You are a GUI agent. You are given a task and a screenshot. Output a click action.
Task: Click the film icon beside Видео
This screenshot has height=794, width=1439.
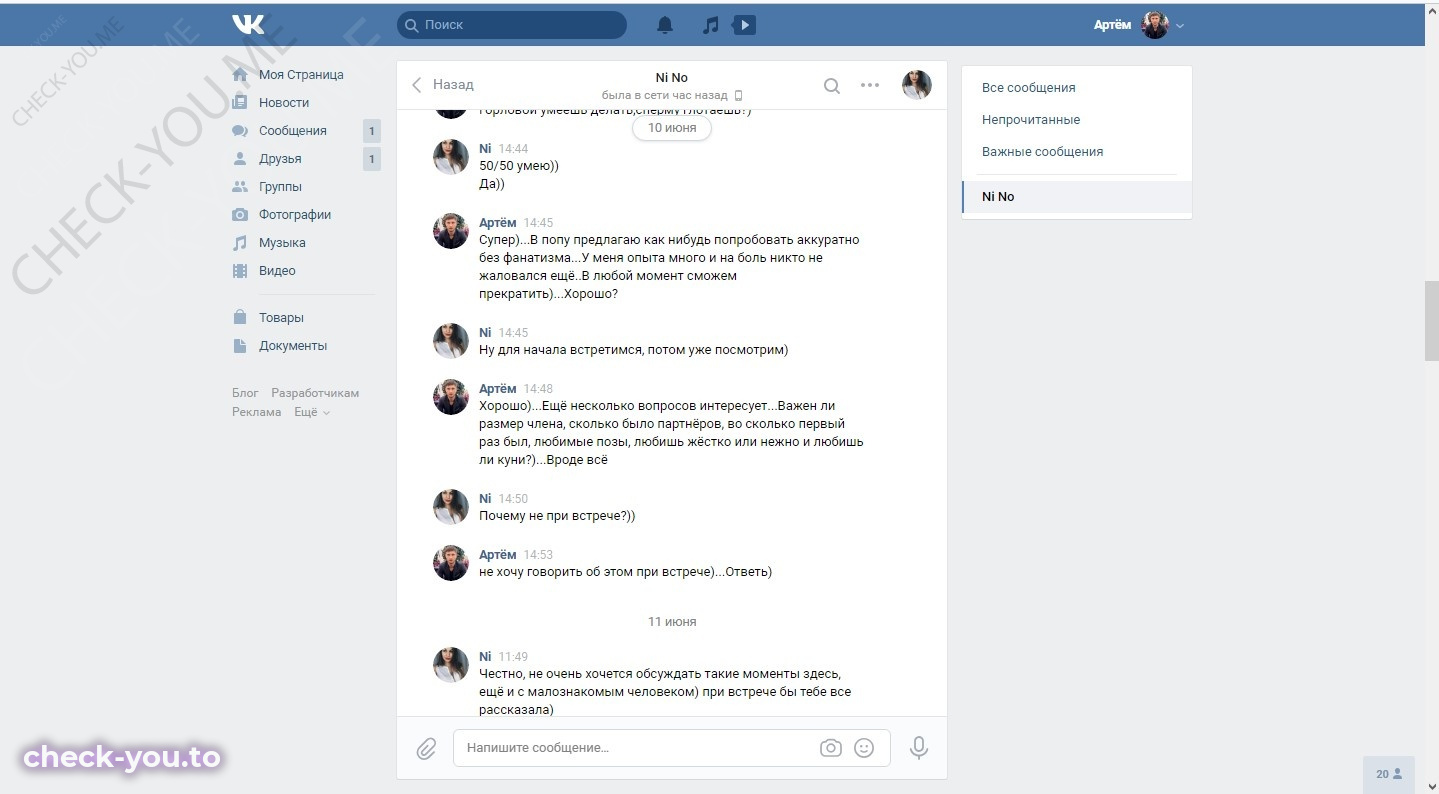240,271
